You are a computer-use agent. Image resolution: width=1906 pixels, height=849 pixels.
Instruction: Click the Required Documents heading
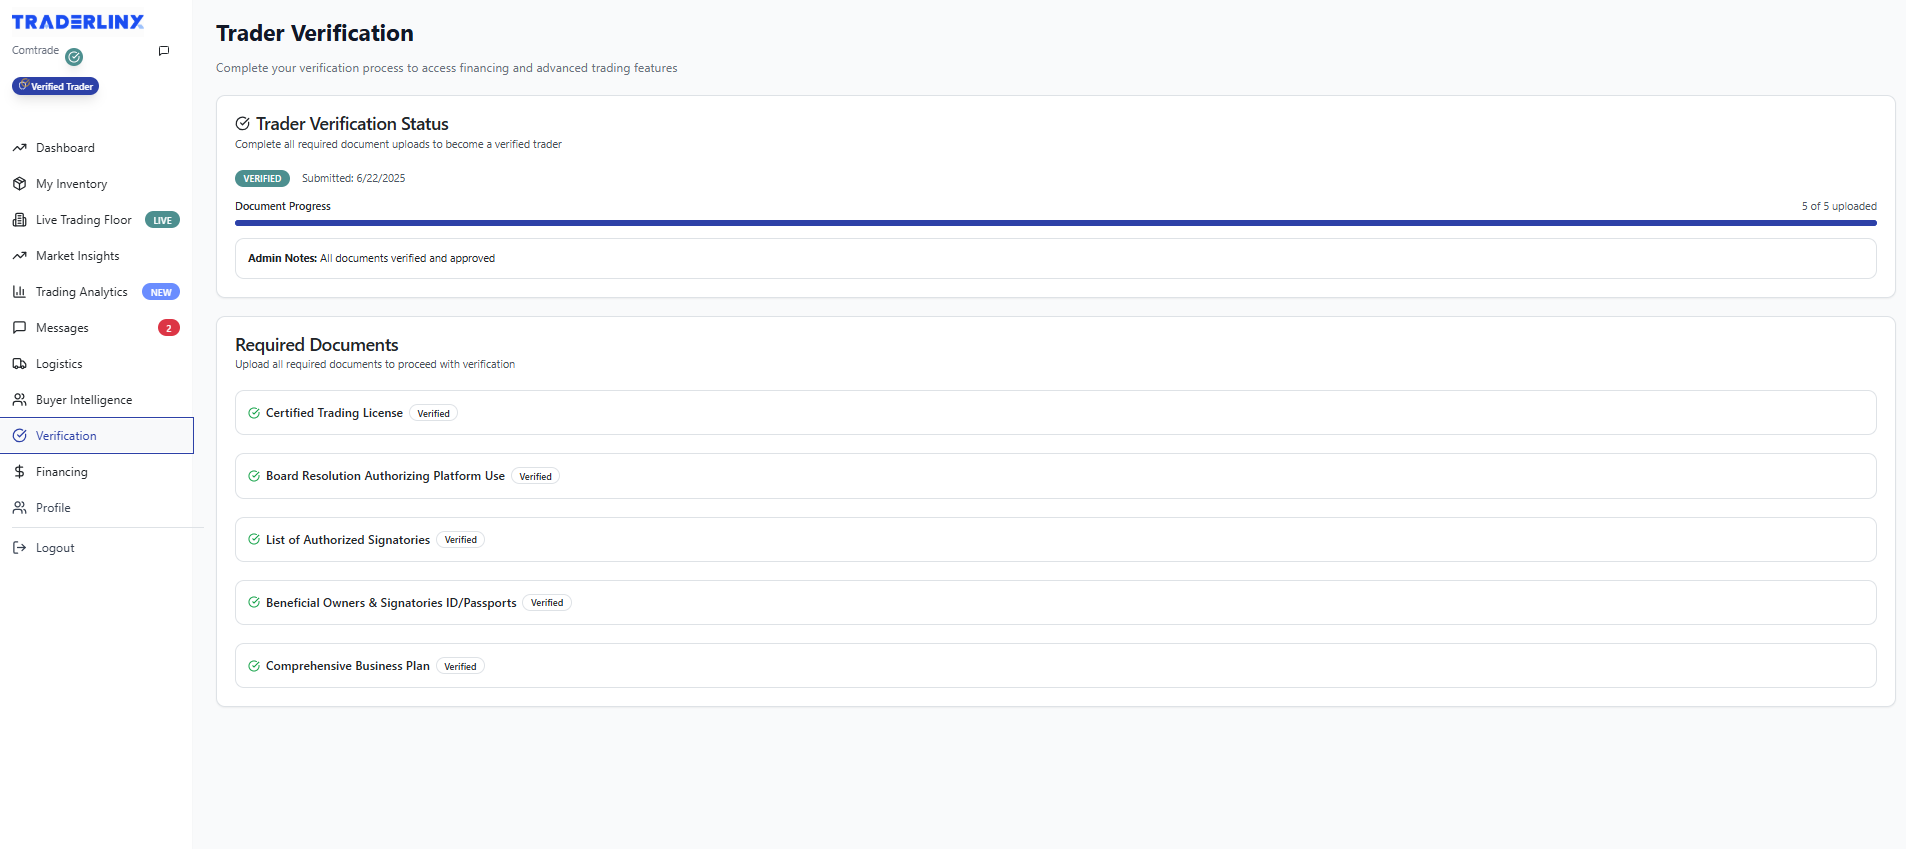(x=317, y=345)
